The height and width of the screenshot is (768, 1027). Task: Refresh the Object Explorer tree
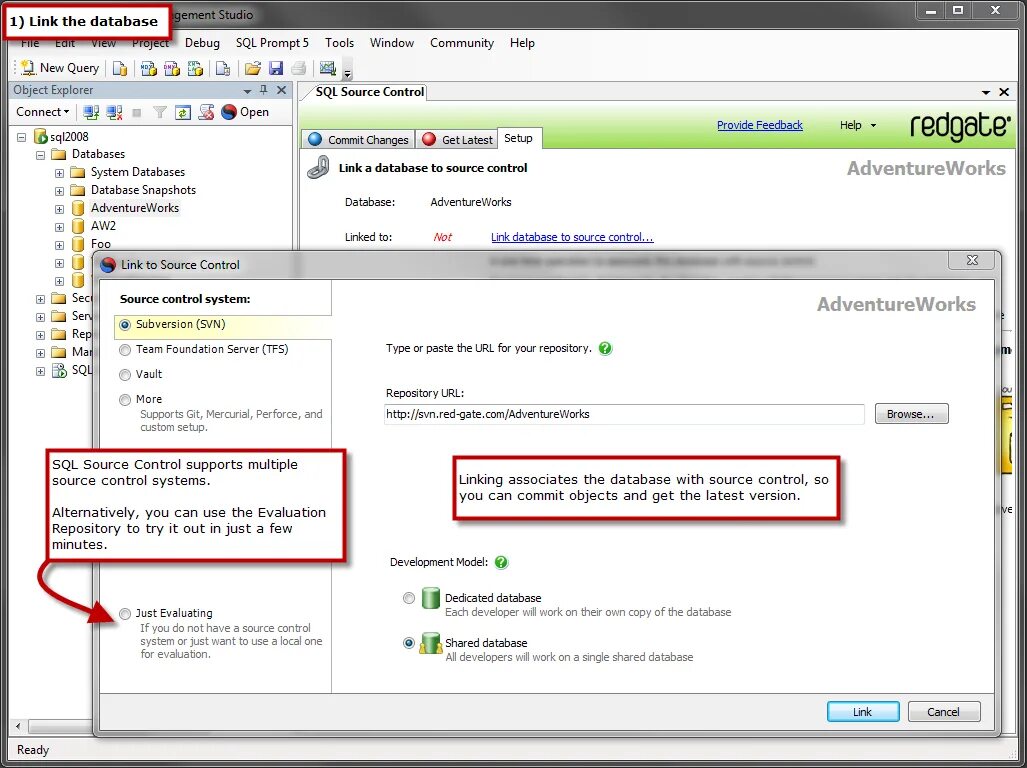point(183,113)
